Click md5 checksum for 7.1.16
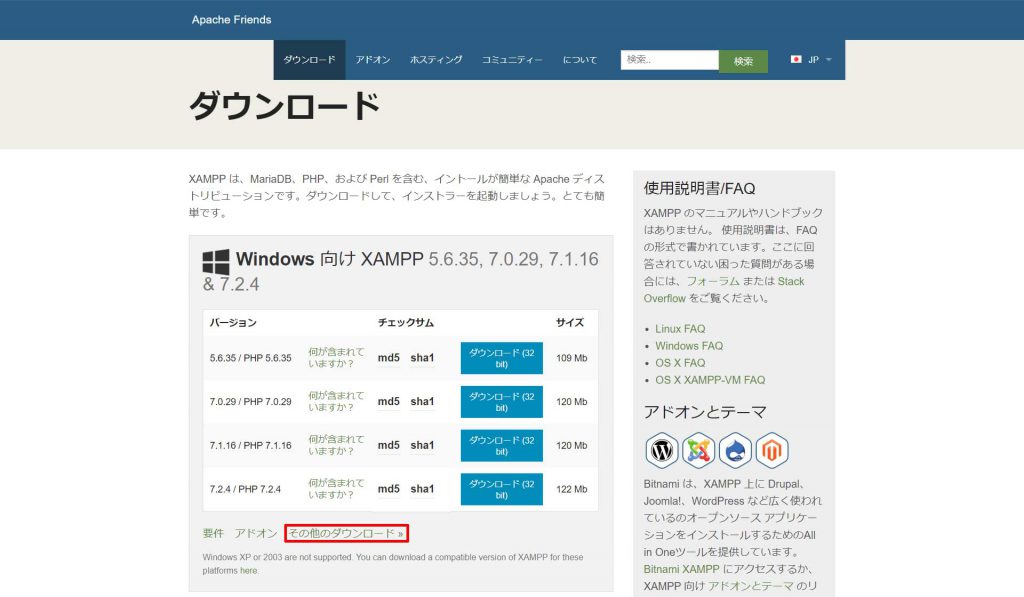 (389, 445)
